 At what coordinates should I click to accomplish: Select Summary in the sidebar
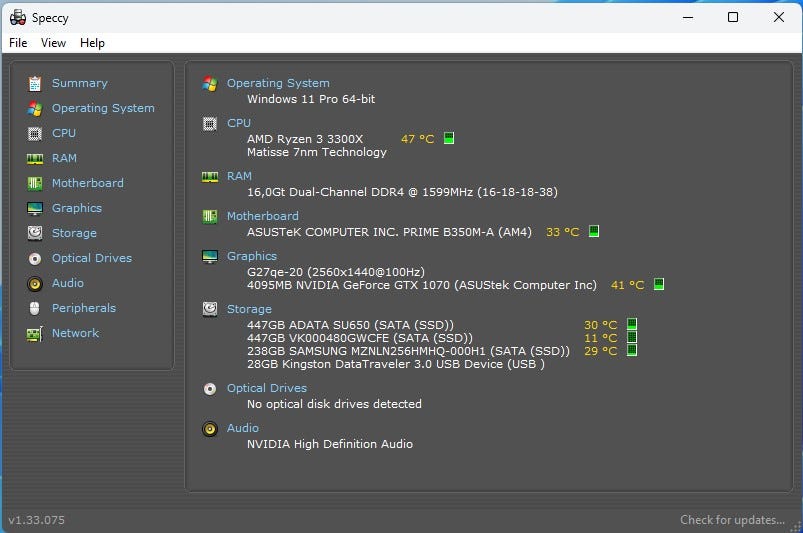[x=80, y=83]
